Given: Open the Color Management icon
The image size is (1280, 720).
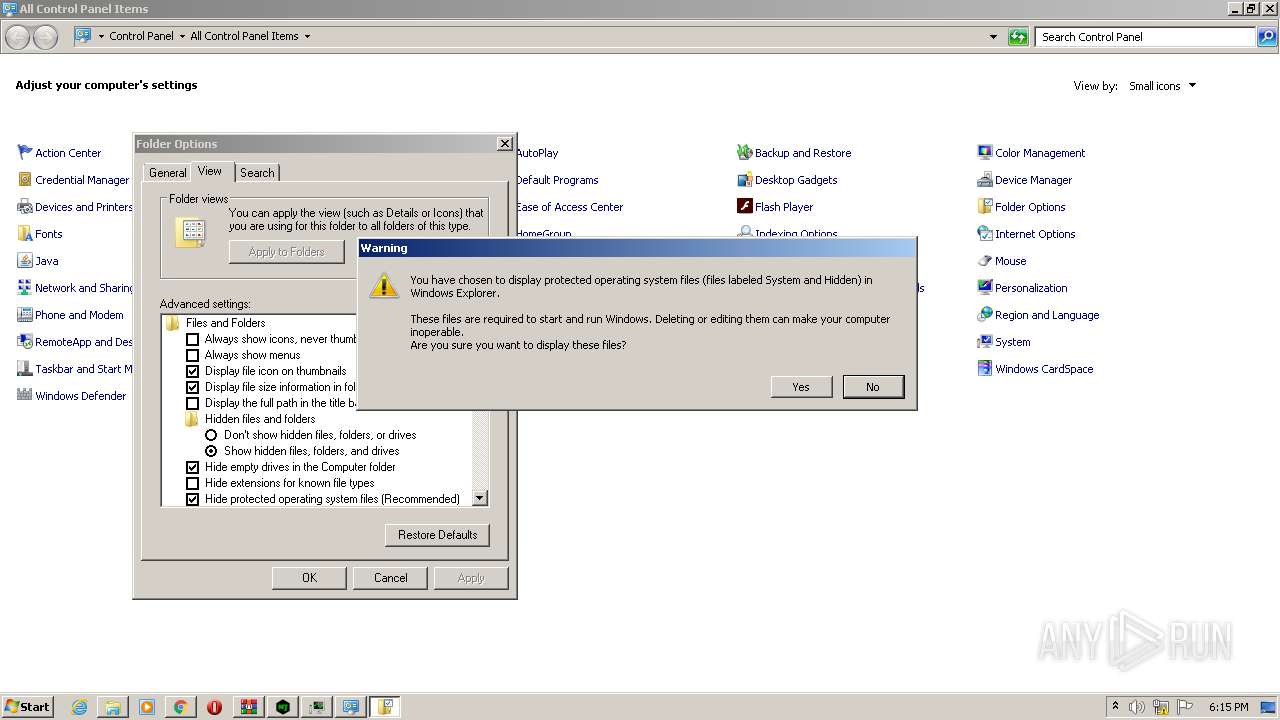Looking at the screenshot, I should point(985,152).
